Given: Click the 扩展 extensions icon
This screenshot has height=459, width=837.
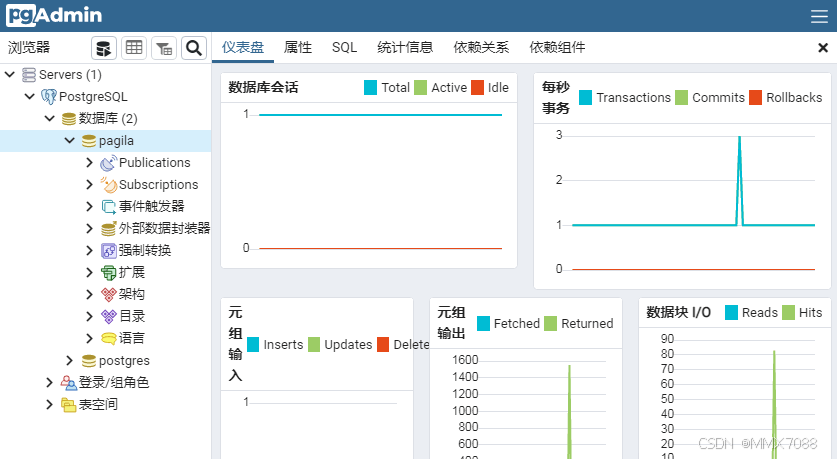Looking at the screenshot, I should (x=108, y=273).
